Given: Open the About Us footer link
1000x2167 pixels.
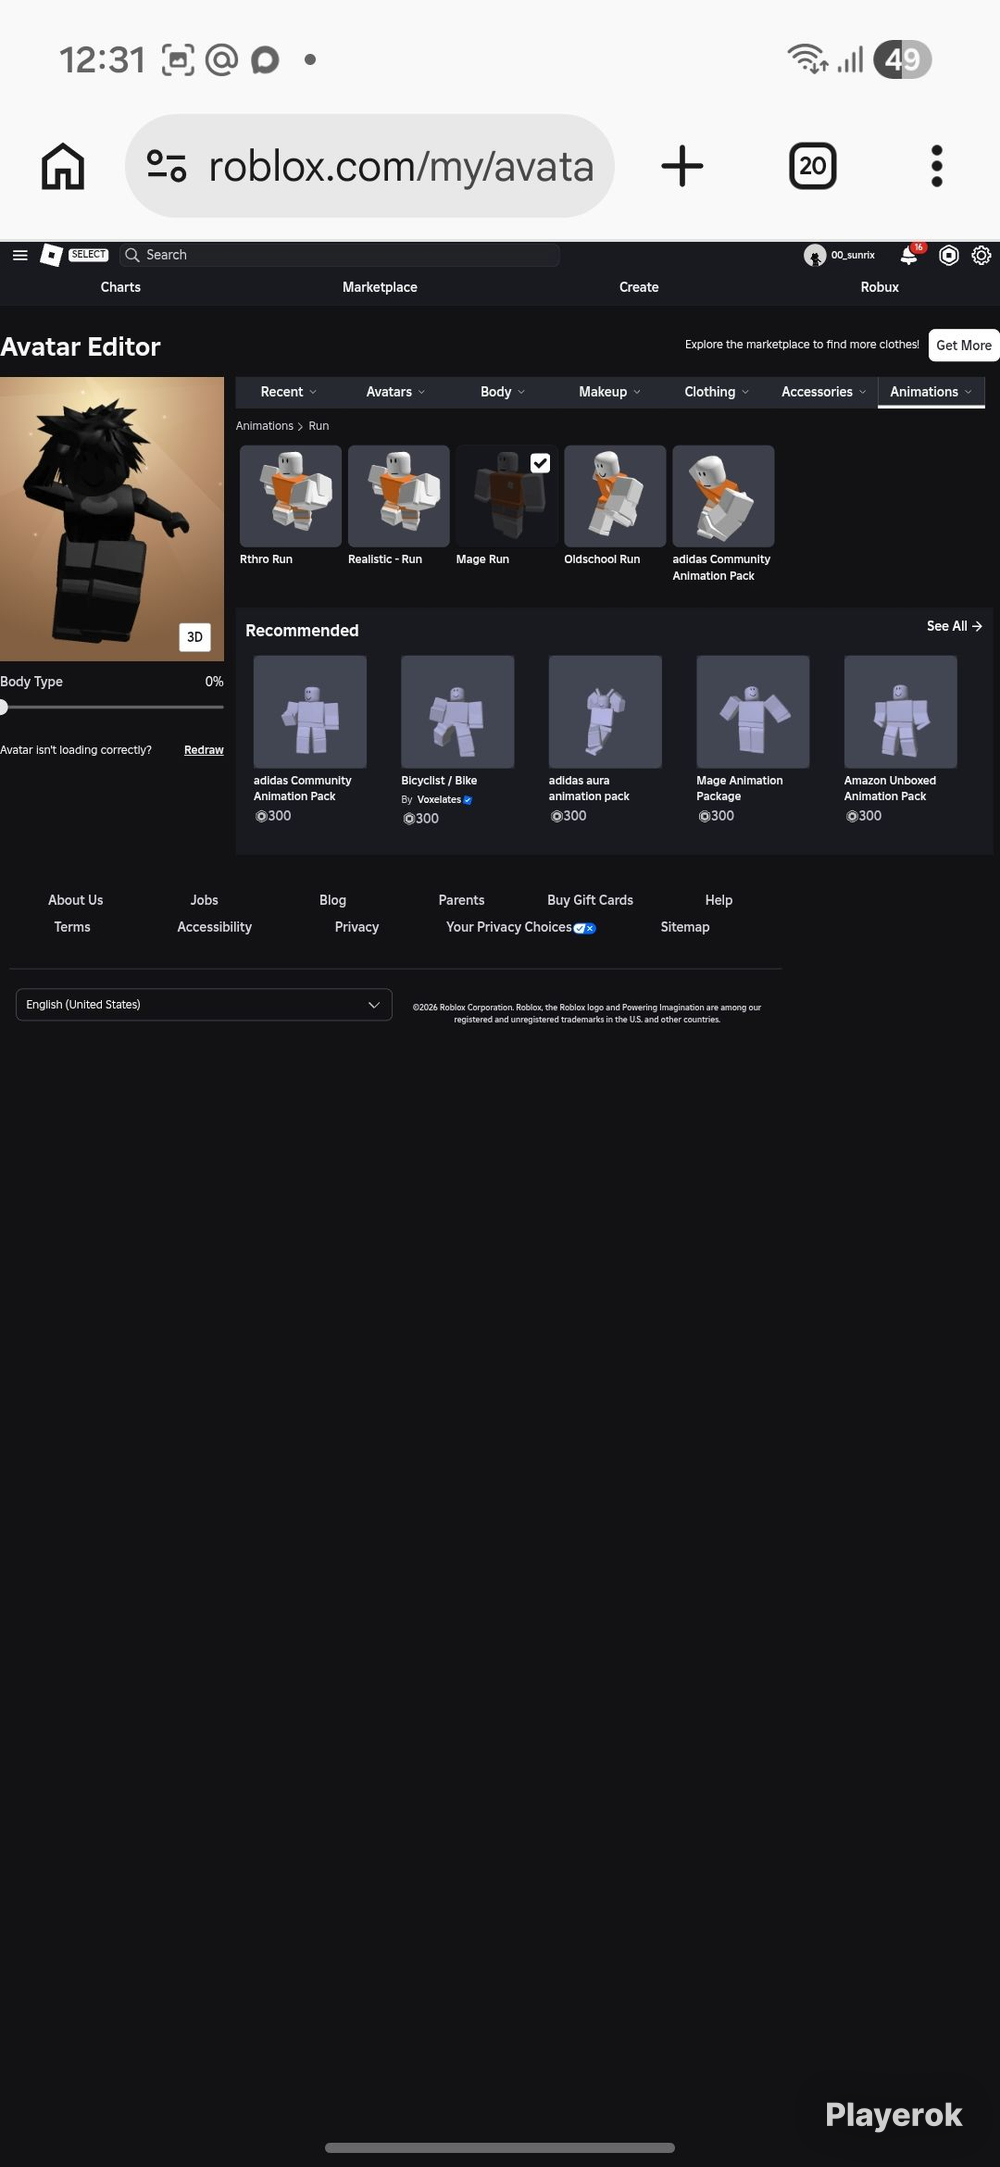Looking at the screenshot, I should (x=76, y=900).
